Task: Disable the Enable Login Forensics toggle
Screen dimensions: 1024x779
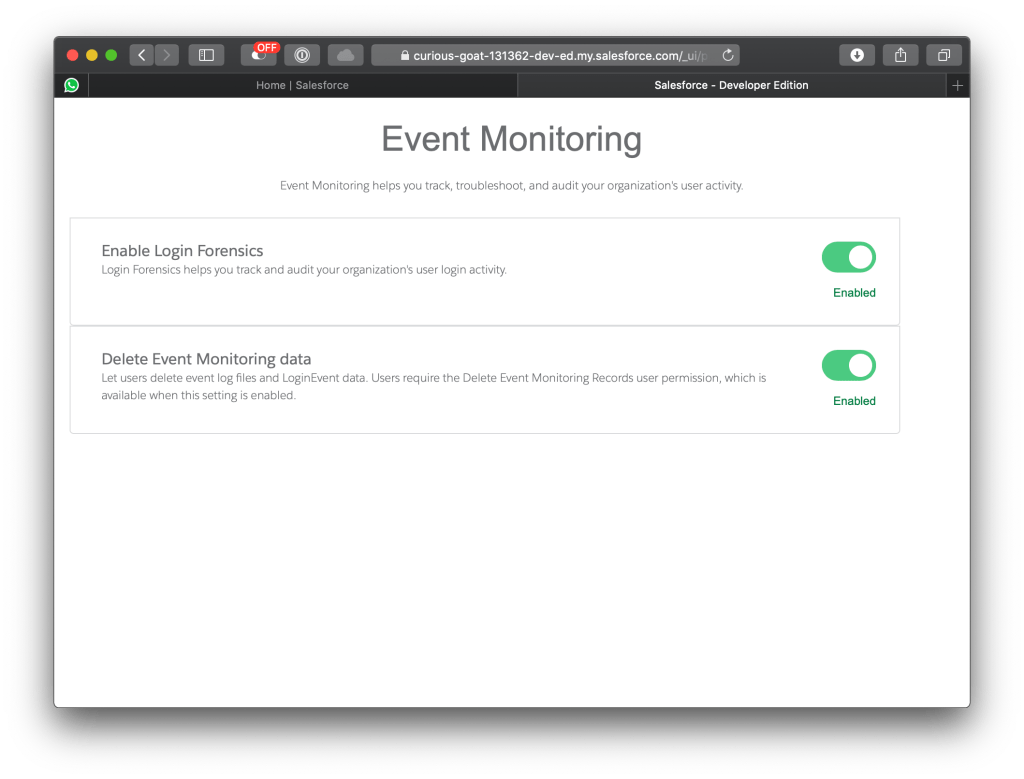Action: tap(848, 257)
